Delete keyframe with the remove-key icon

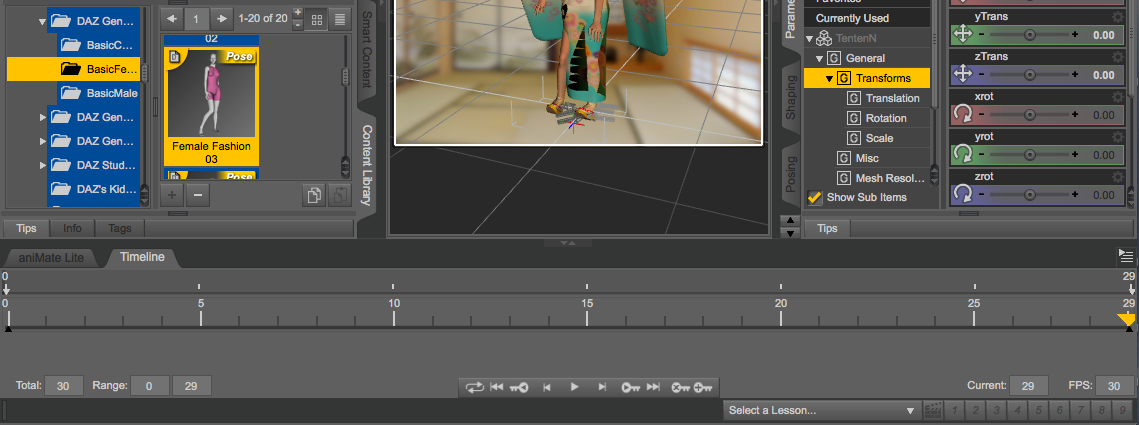tap(681, 387)
